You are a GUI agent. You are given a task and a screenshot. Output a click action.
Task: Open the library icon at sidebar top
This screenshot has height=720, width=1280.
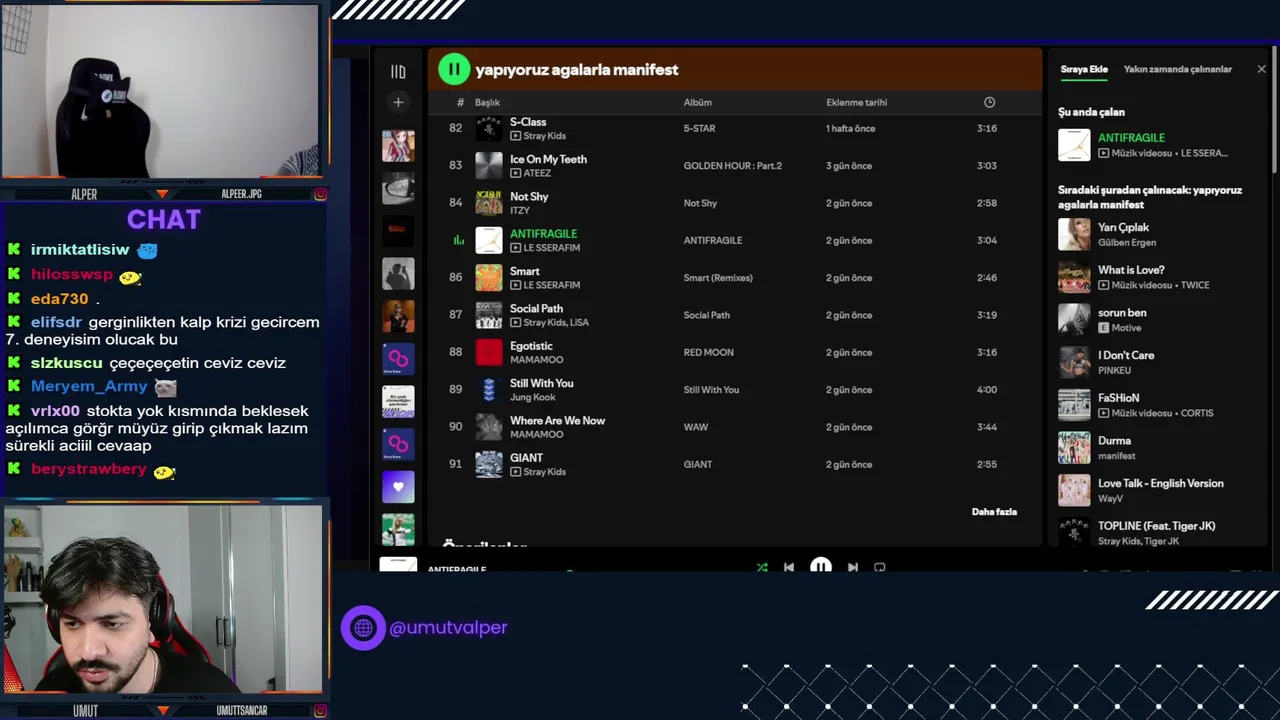tap(398, 72)
